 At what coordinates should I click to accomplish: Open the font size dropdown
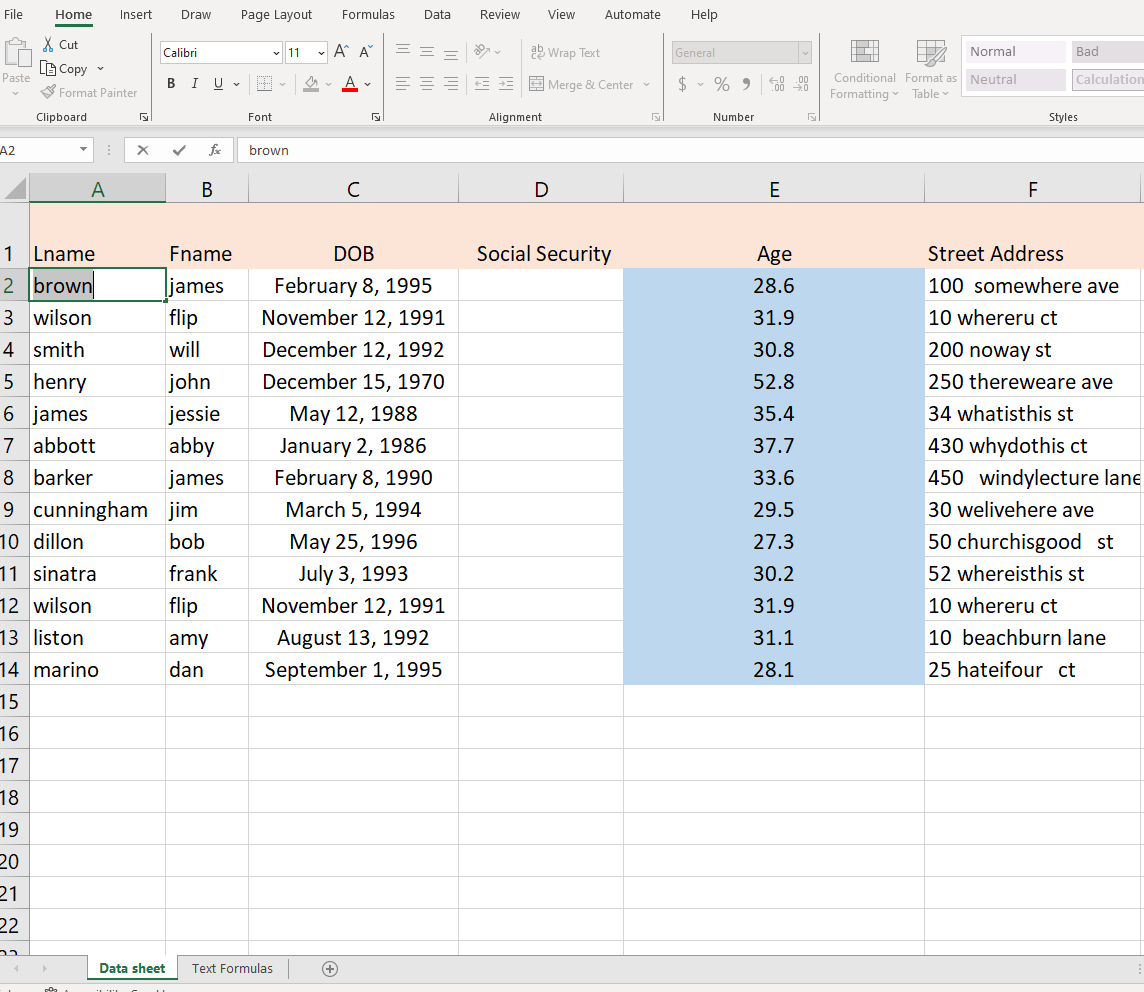point(323,52)
